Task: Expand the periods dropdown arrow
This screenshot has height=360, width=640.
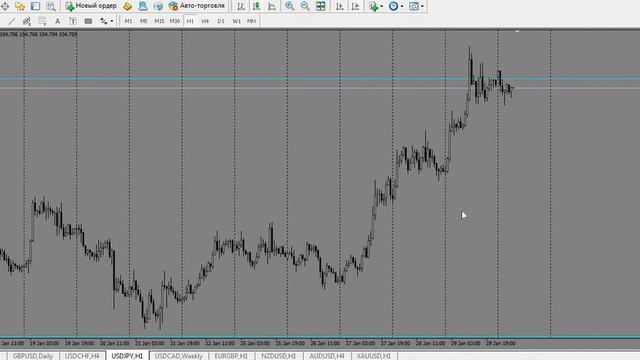Action: (402, 6)
